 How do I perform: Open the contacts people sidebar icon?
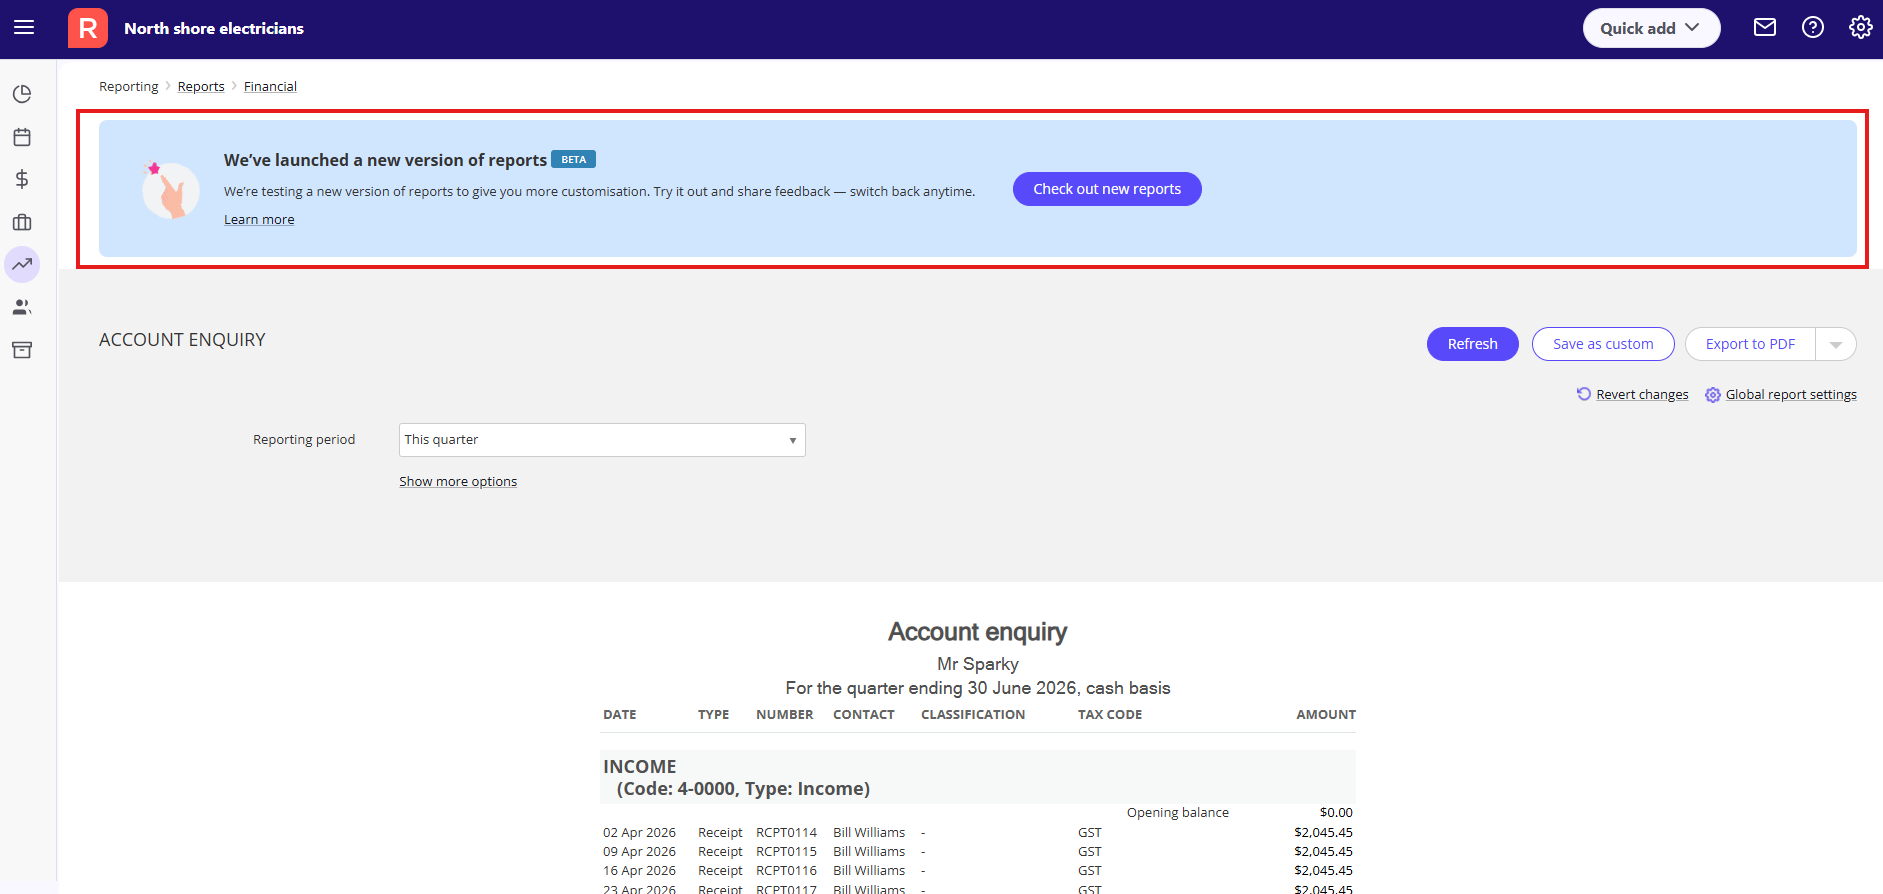tap(22, 307)
